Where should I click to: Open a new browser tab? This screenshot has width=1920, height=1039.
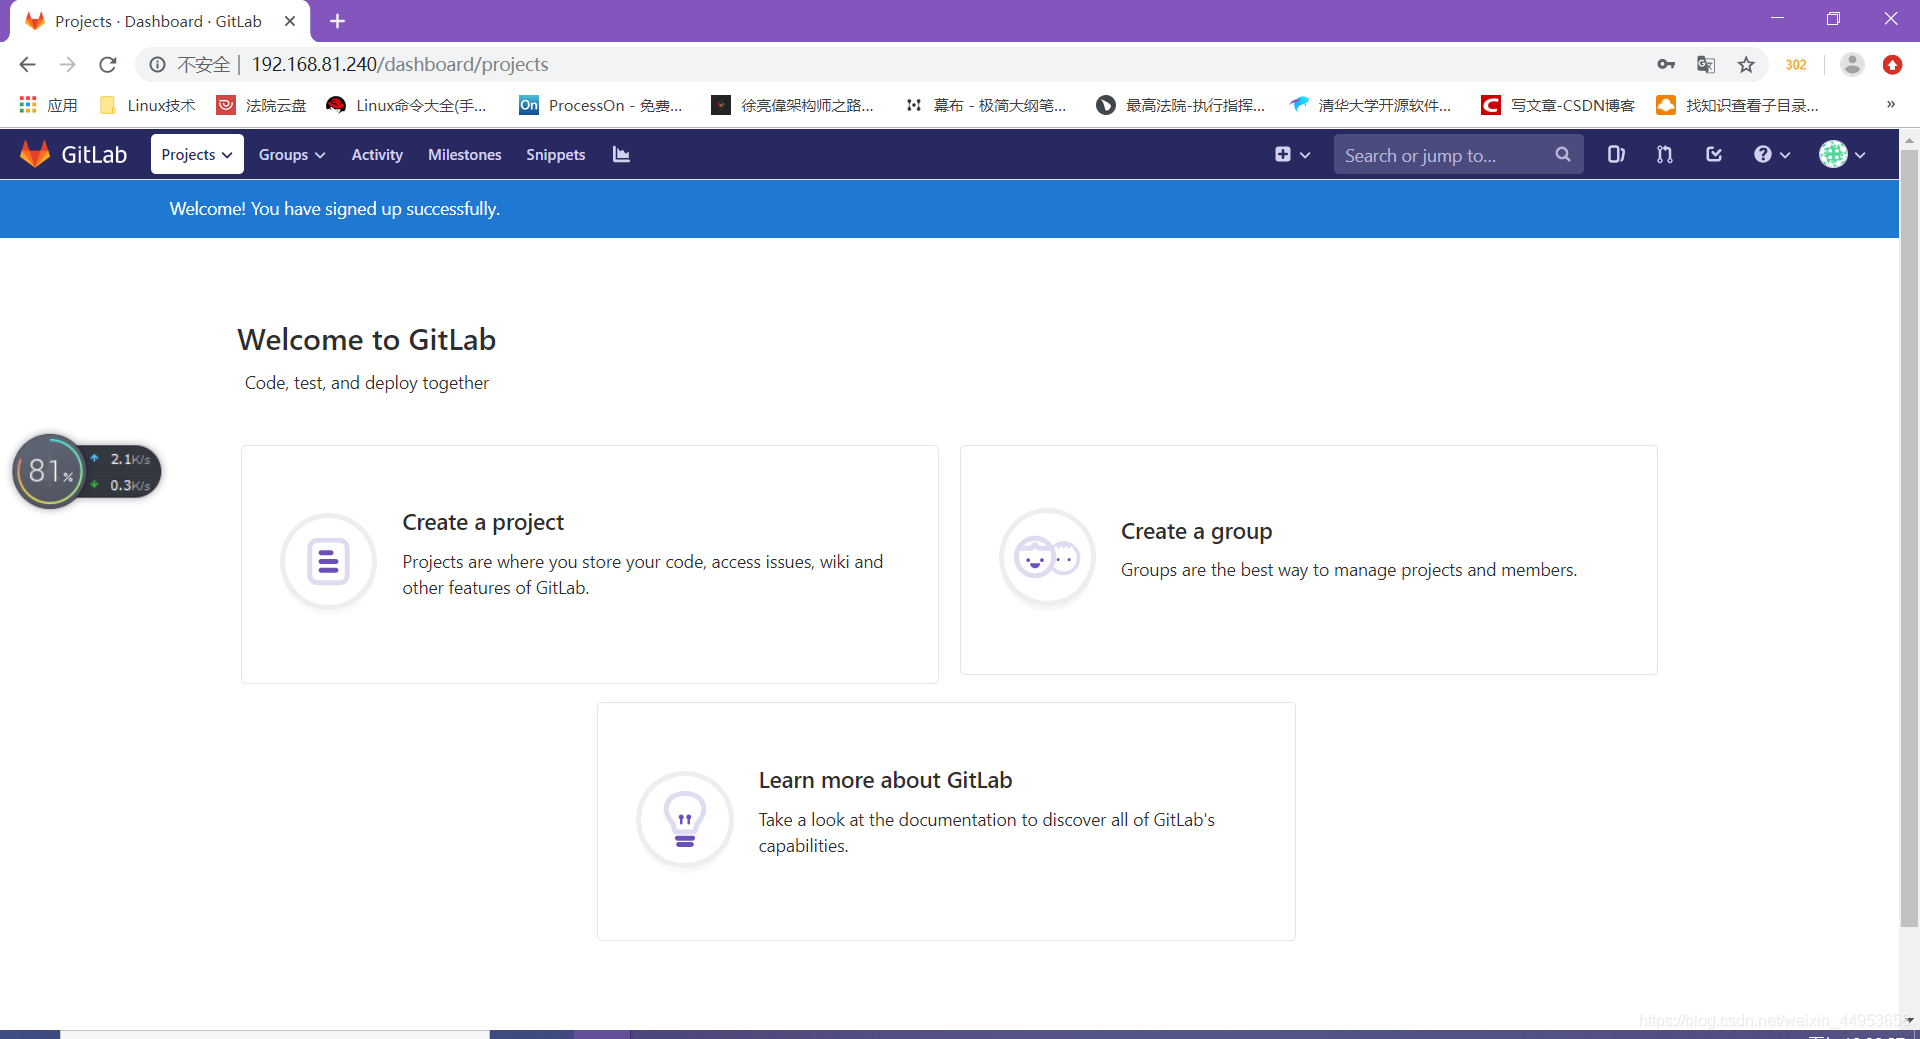click(x=337, y=21)
